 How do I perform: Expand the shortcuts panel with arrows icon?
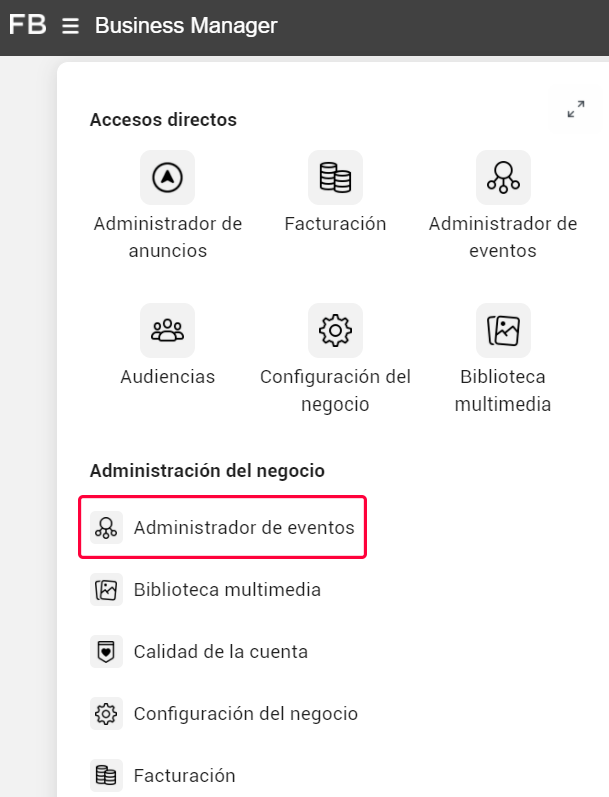click(576, 109)
